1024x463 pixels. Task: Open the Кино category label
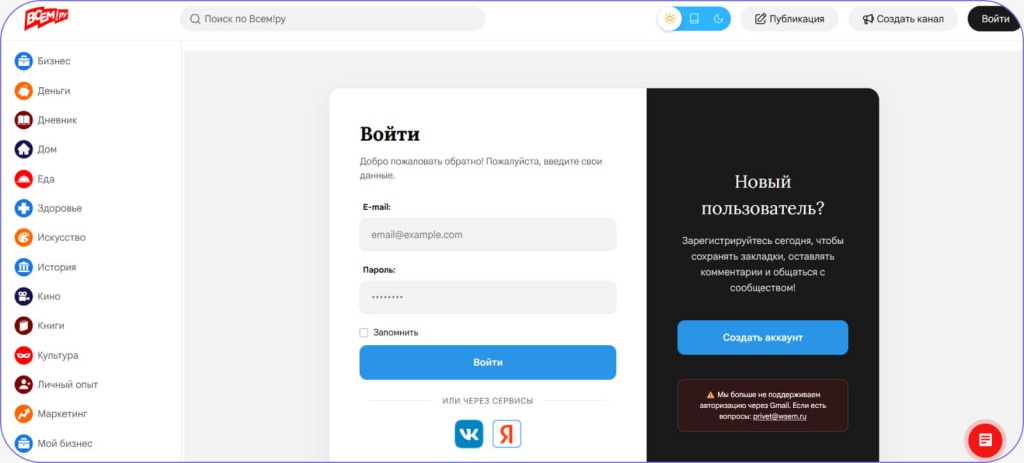point(49,296)
